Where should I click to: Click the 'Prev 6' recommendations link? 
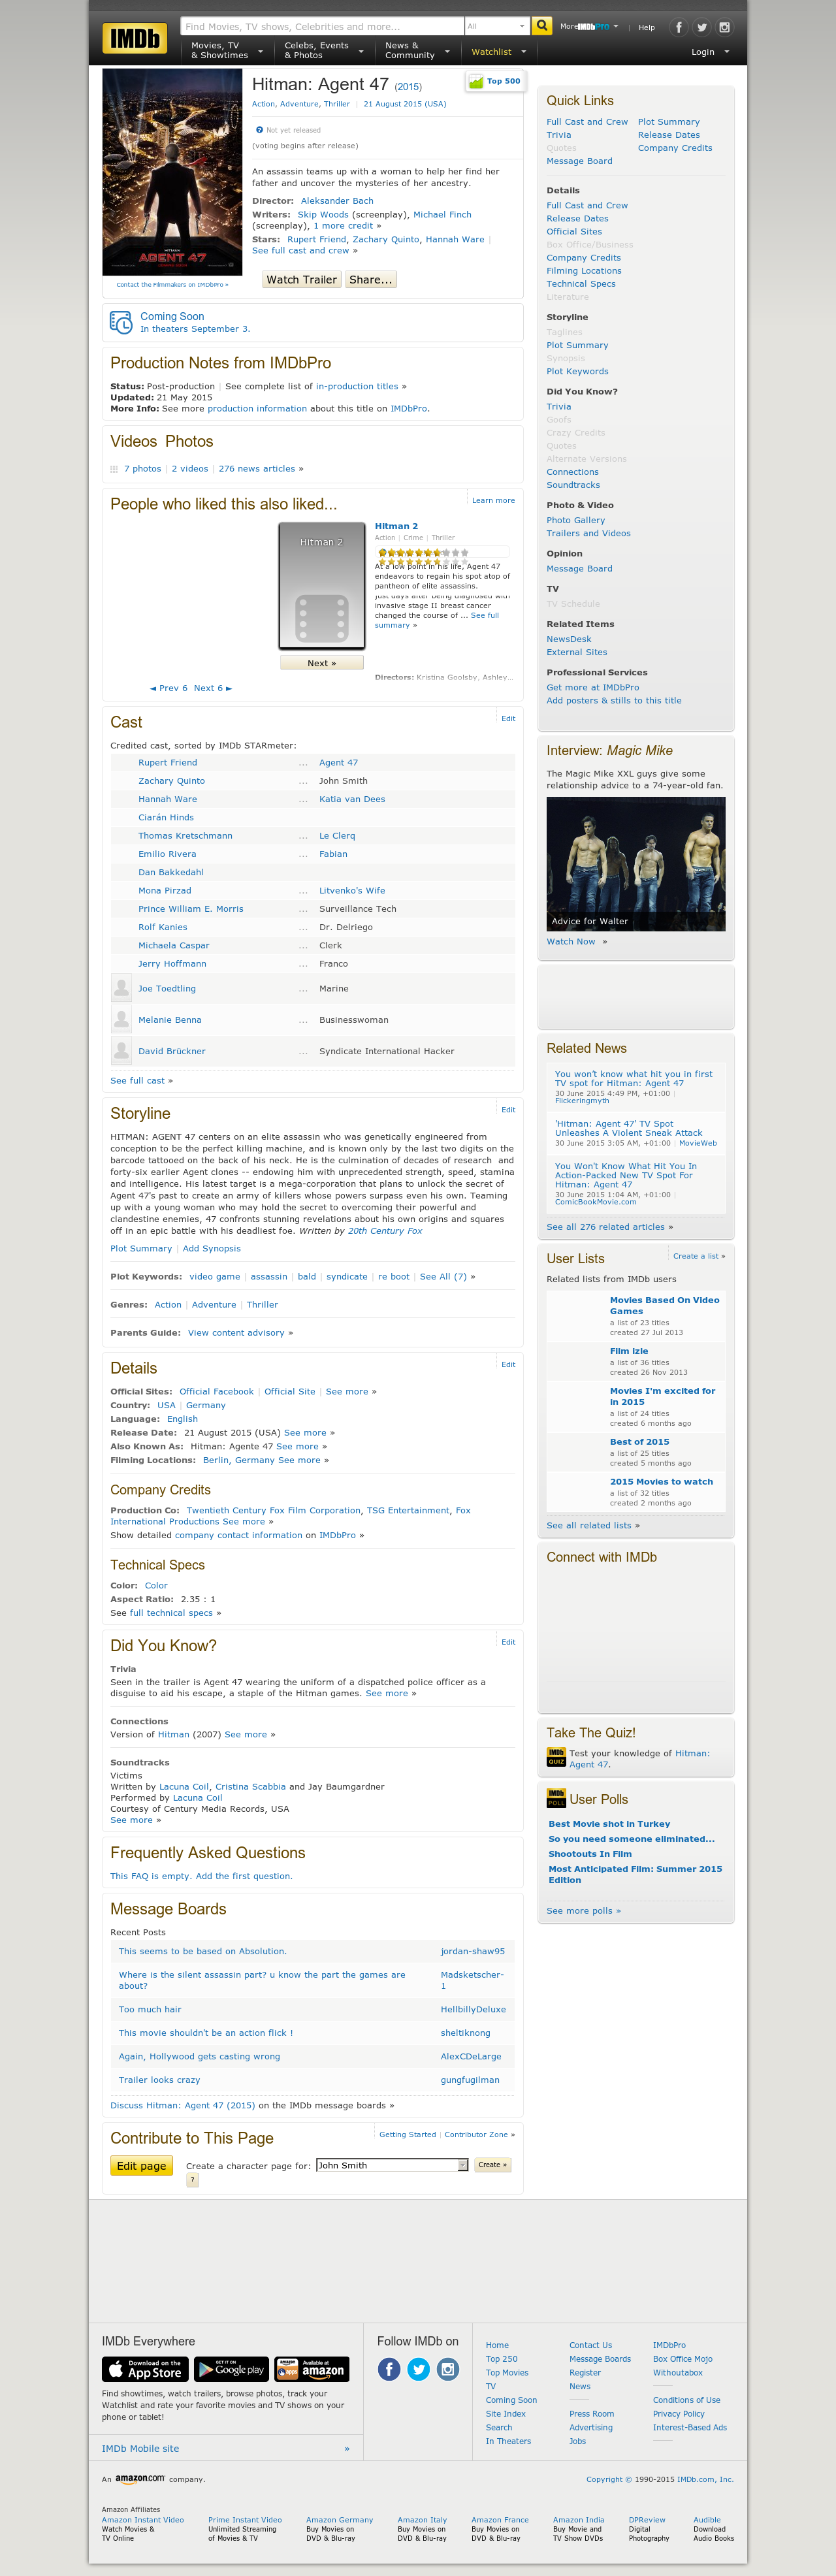[x=169, y=688]
